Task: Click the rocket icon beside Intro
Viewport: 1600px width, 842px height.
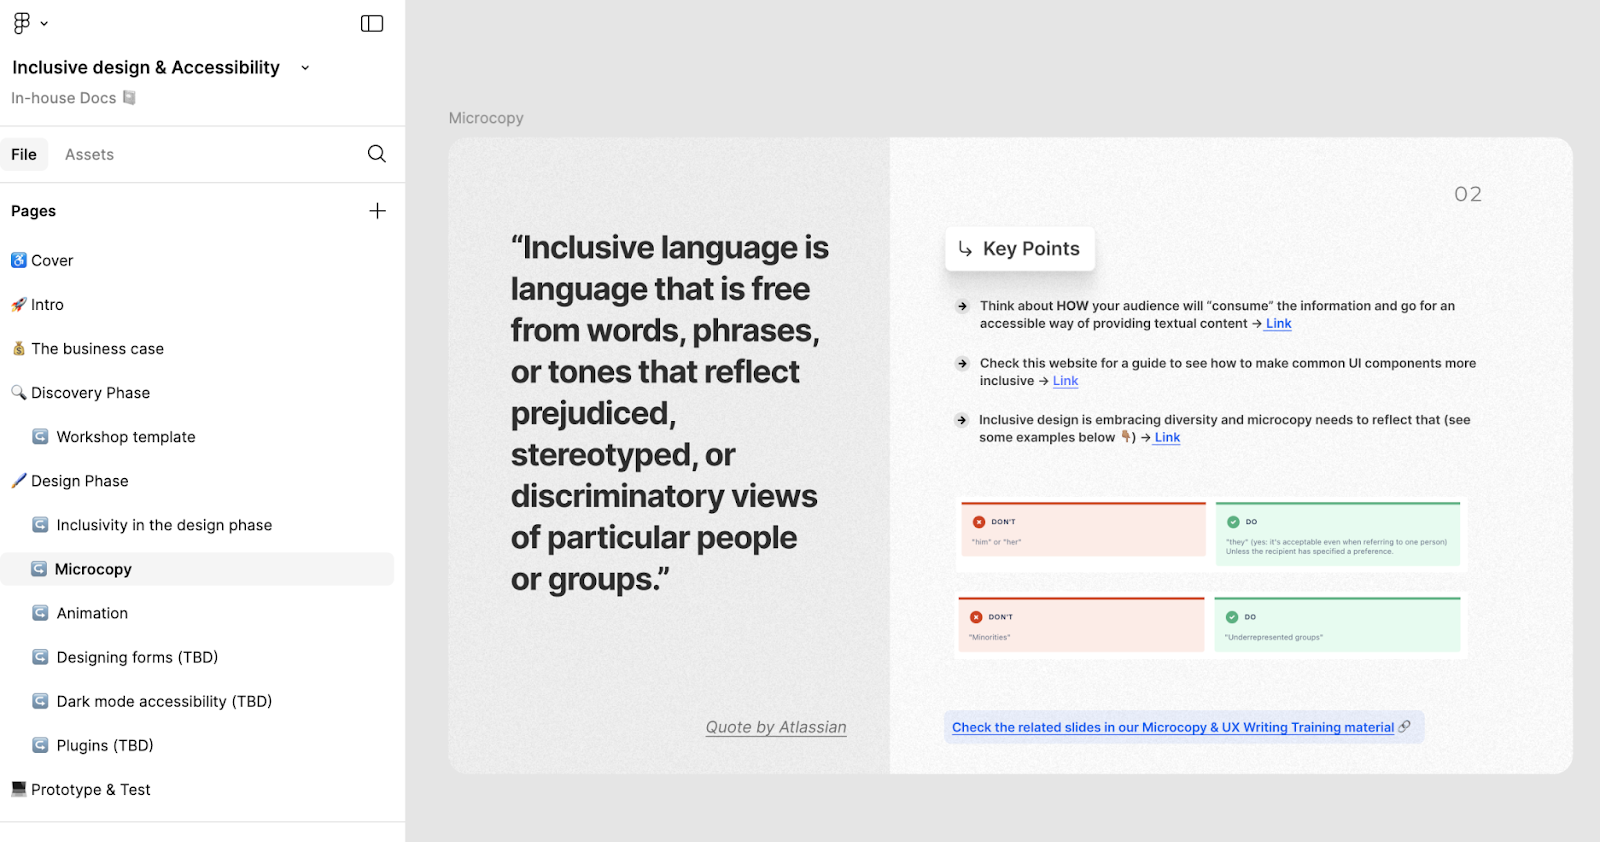Action: tap(18, 304)
